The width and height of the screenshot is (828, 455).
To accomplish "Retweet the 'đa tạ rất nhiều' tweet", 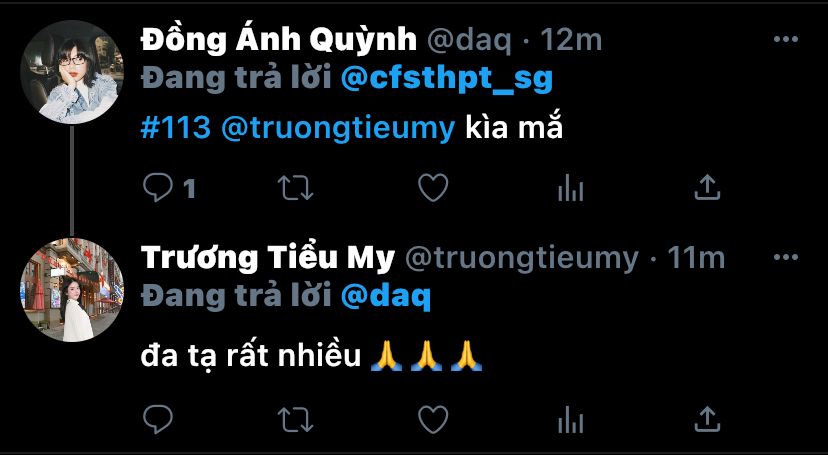I will tap(296, 420).
